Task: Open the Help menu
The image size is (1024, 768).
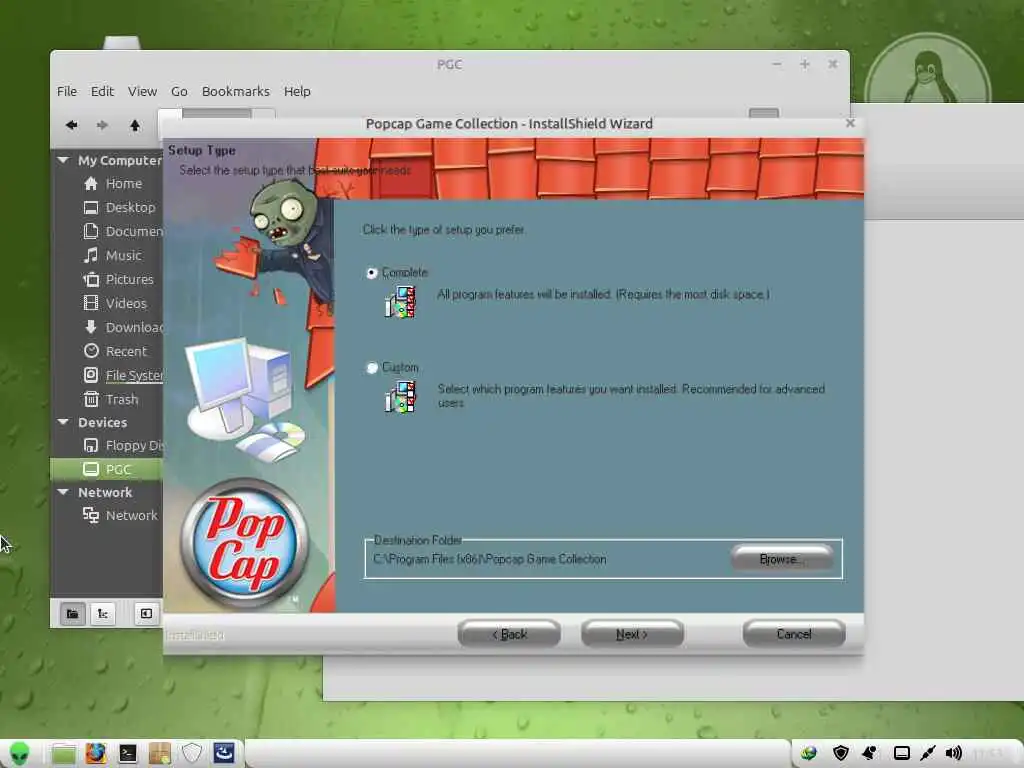Action: [296, 91]
